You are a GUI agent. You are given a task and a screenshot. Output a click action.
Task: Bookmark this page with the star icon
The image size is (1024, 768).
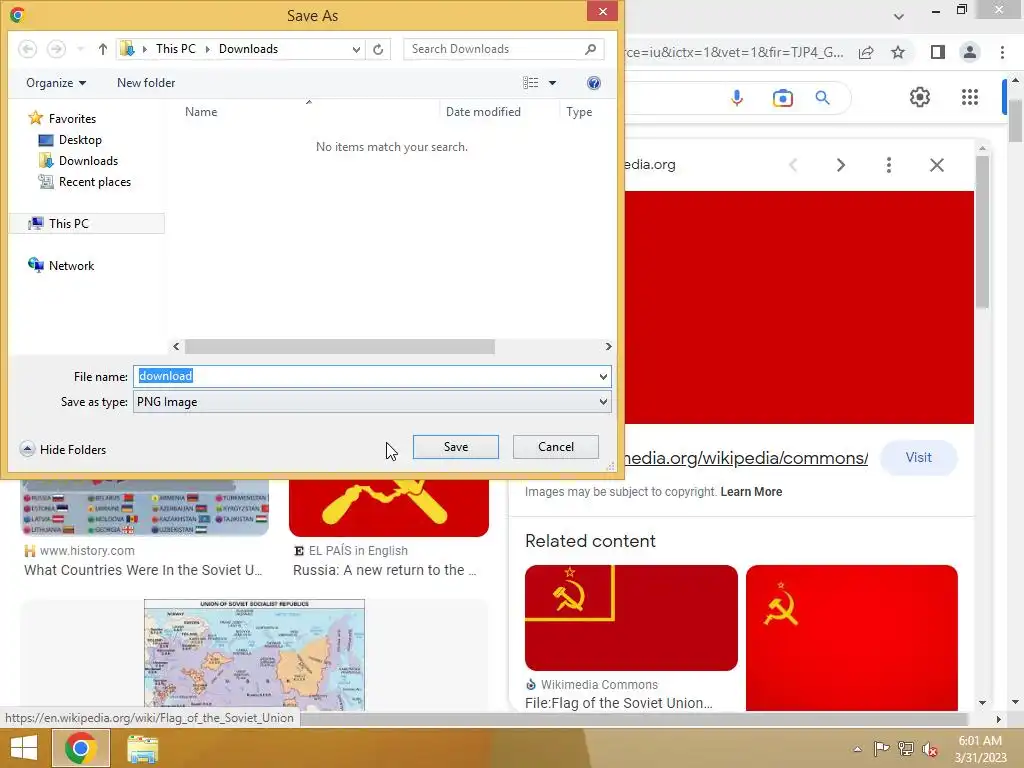[x=898, y=52]
